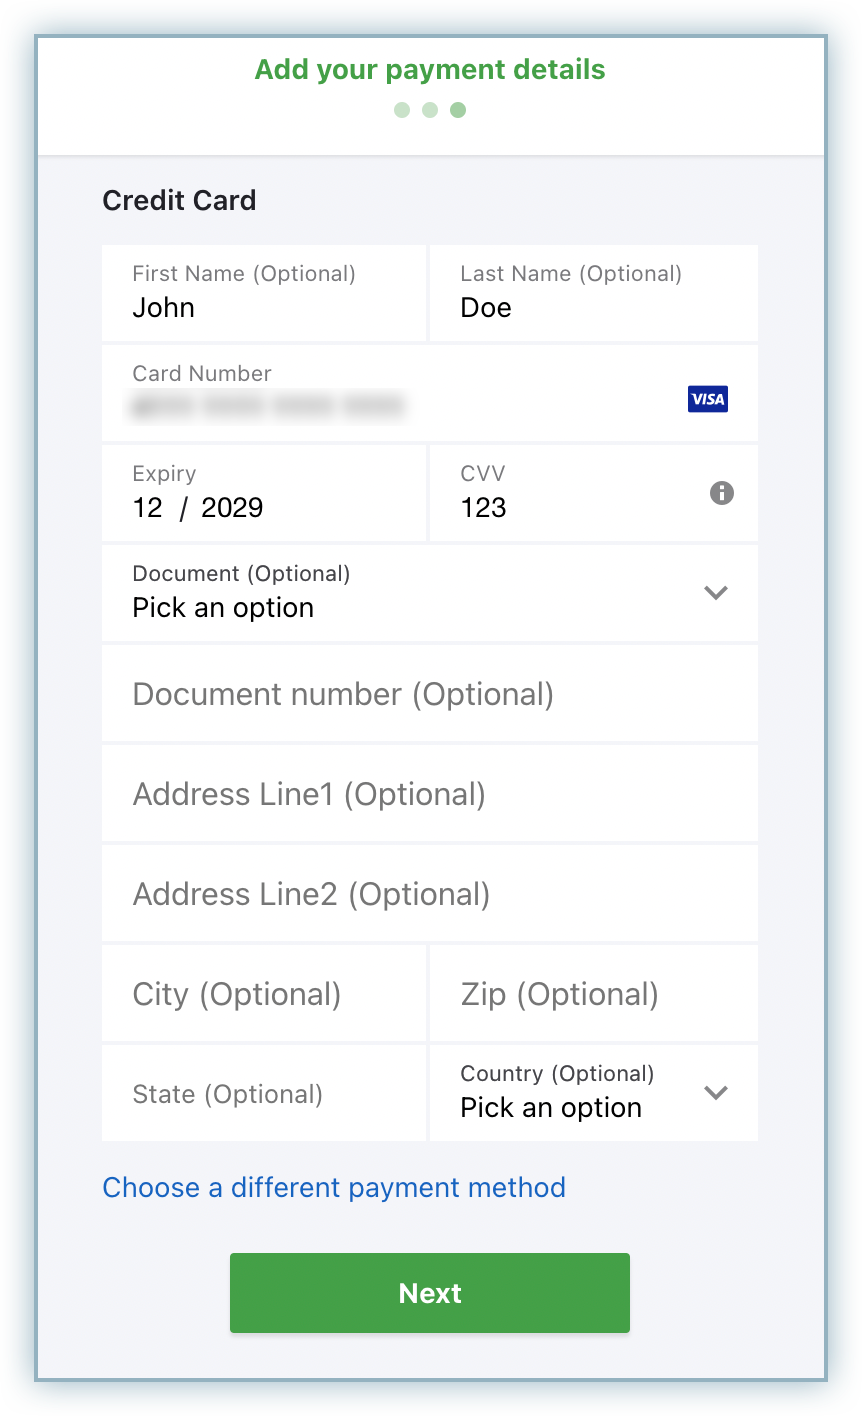Image resolution: width=862 pixels, height=1416 pixels.
Task: Click the first progress step dot
Action: coord(402,110)
